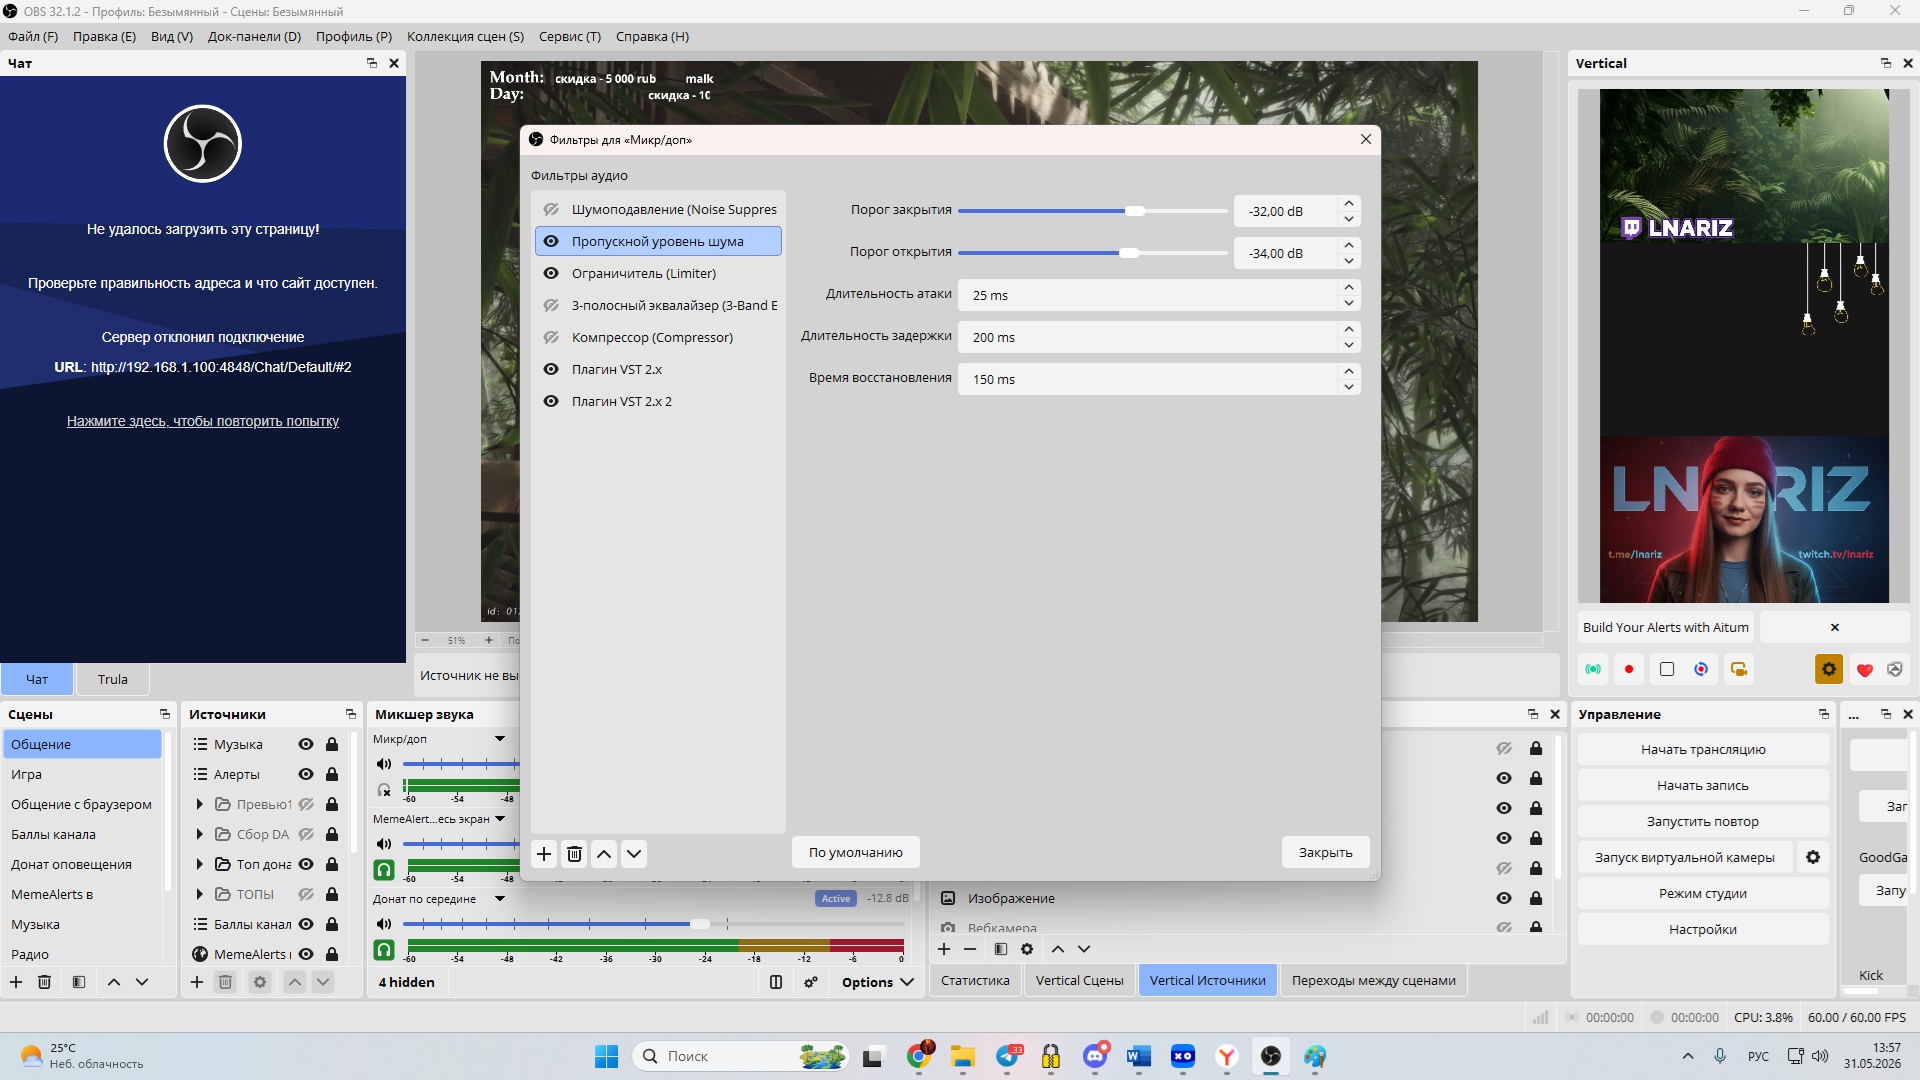Toggle vertical mixer layout icon
1920x1080 pixels.
pyautogui.click(x=776, y=982)
